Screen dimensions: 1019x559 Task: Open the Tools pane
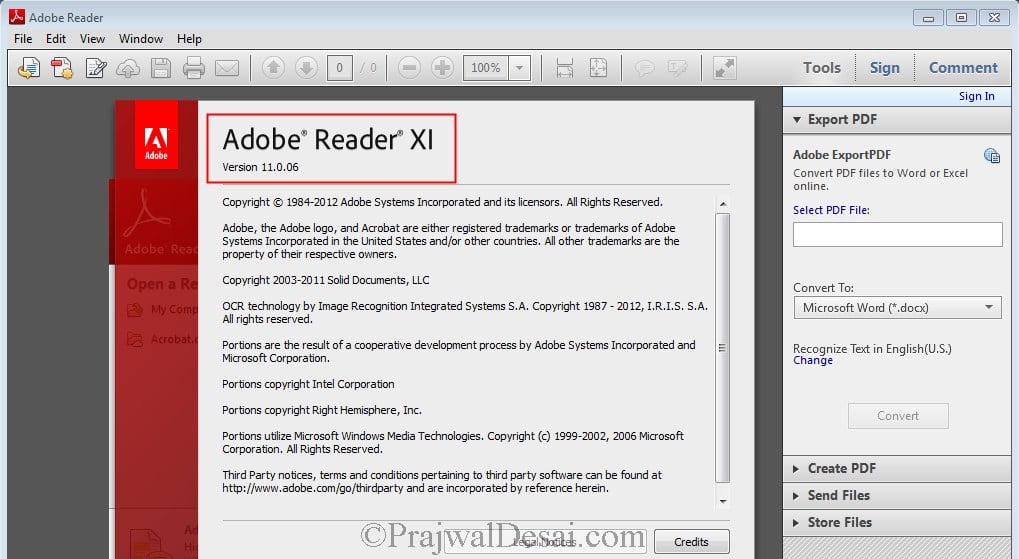pyautogui.click(x=821, y=68)
